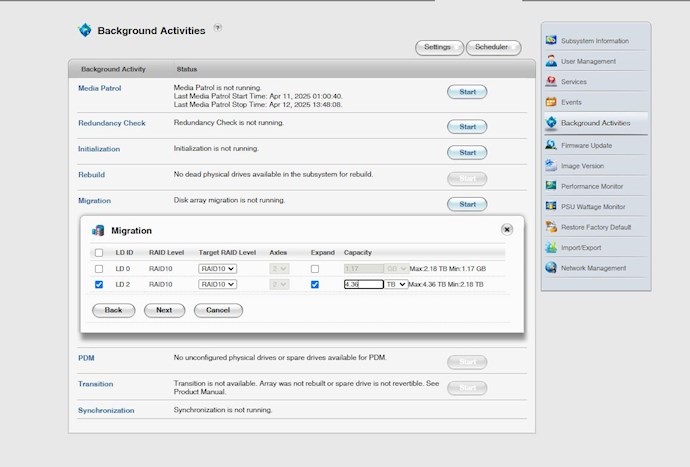Screen dimensions: 690x467
Task: Check the LD 0 row checkbox
Action: [98, 269]
